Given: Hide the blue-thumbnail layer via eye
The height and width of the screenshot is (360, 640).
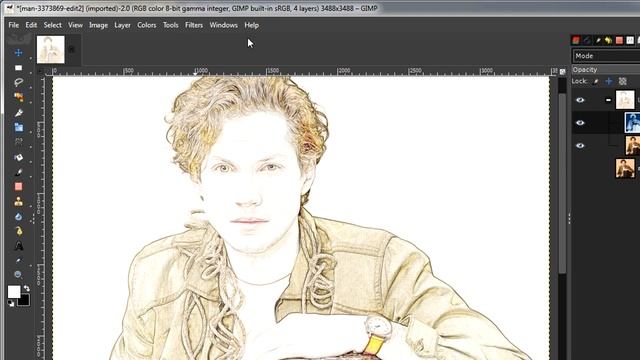Looking at the screenshot, I should pyautogui.click(x=580, y=123).
